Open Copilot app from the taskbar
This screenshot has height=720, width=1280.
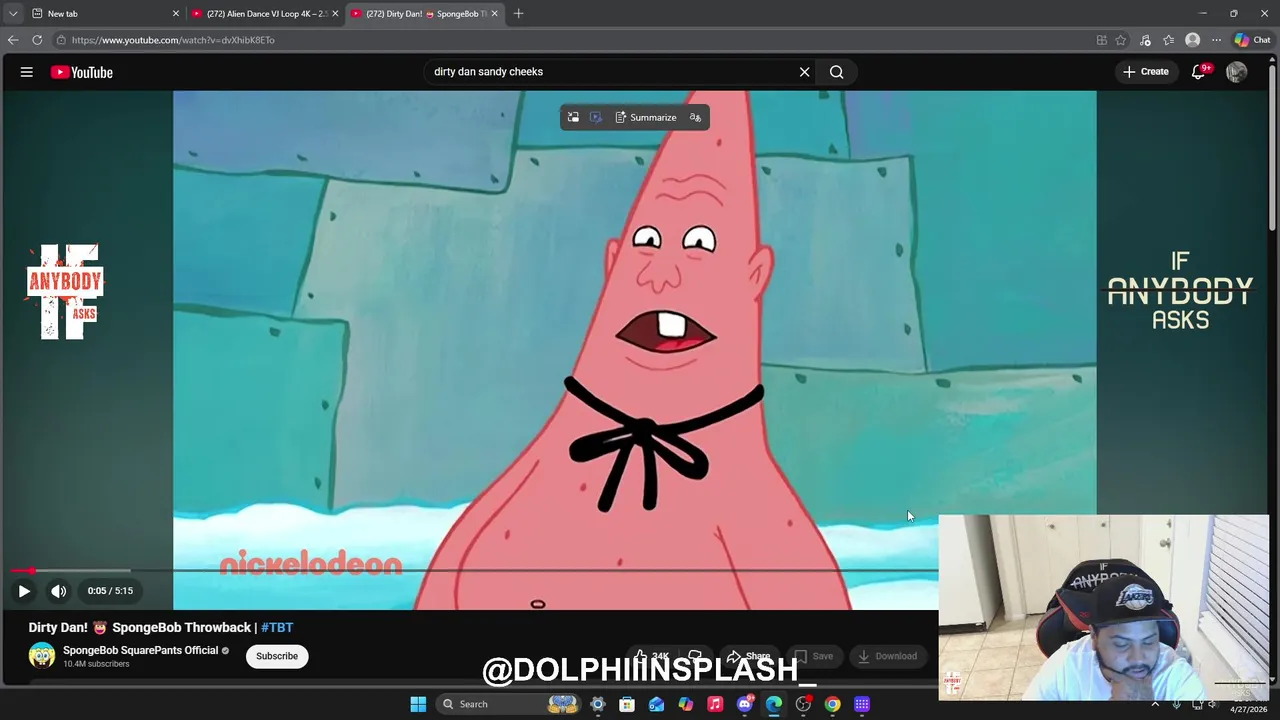pos(686,704)
